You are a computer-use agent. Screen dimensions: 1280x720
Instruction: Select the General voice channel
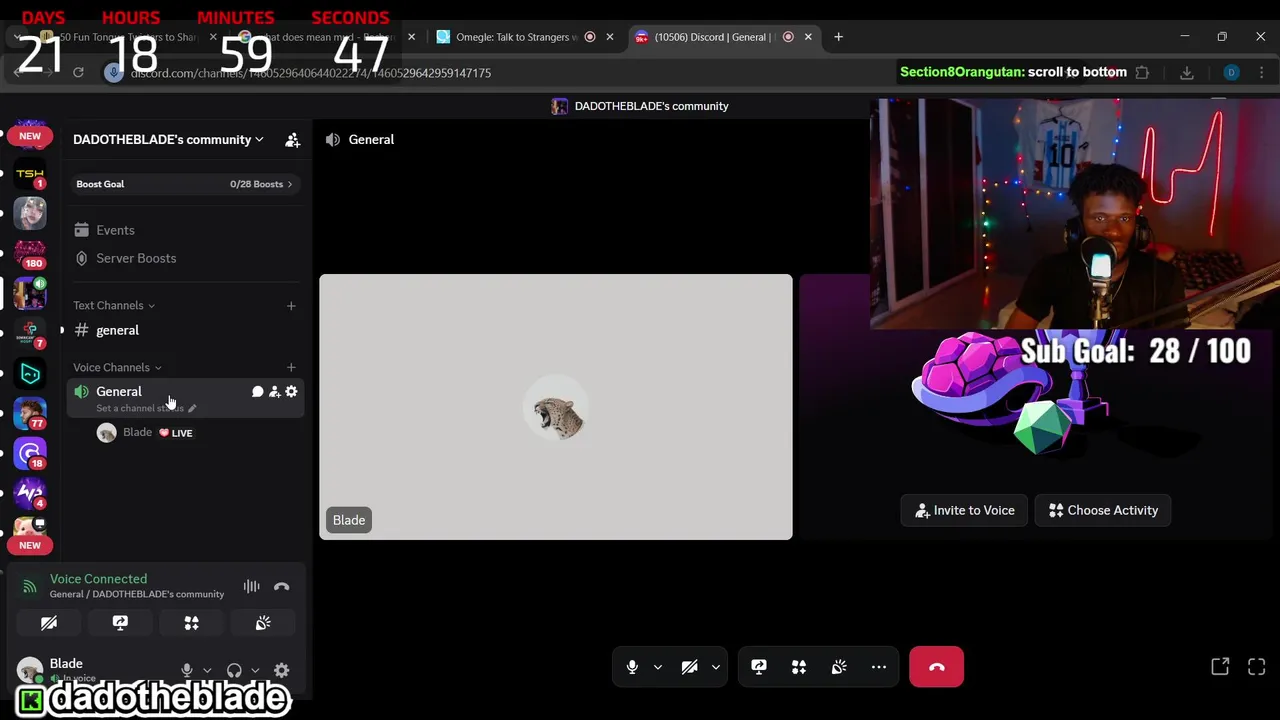(119, 392)
